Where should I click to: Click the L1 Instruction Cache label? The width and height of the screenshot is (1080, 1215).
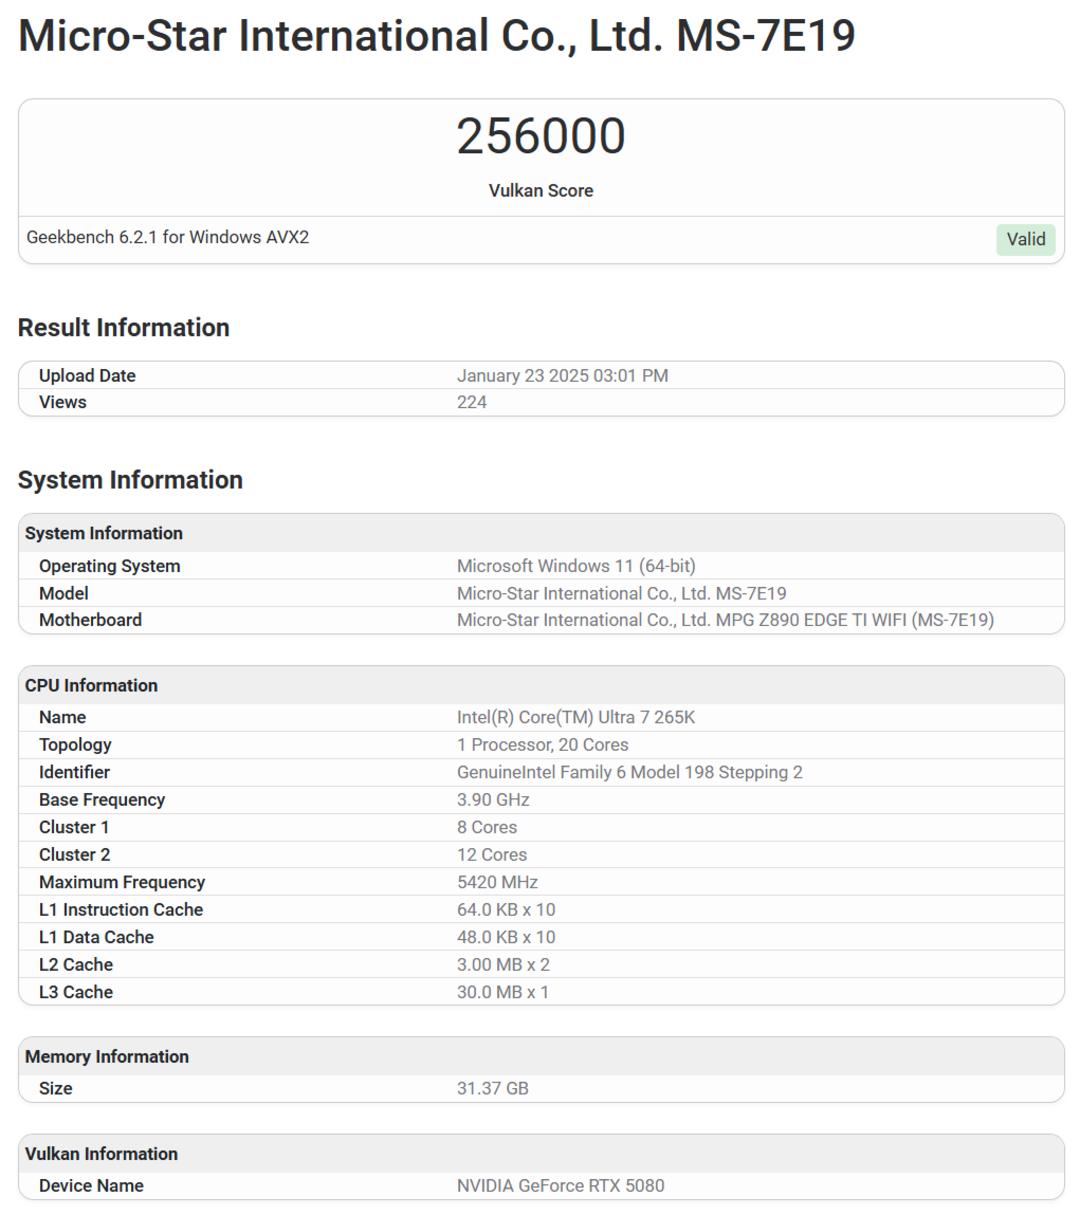coord(121,909)
